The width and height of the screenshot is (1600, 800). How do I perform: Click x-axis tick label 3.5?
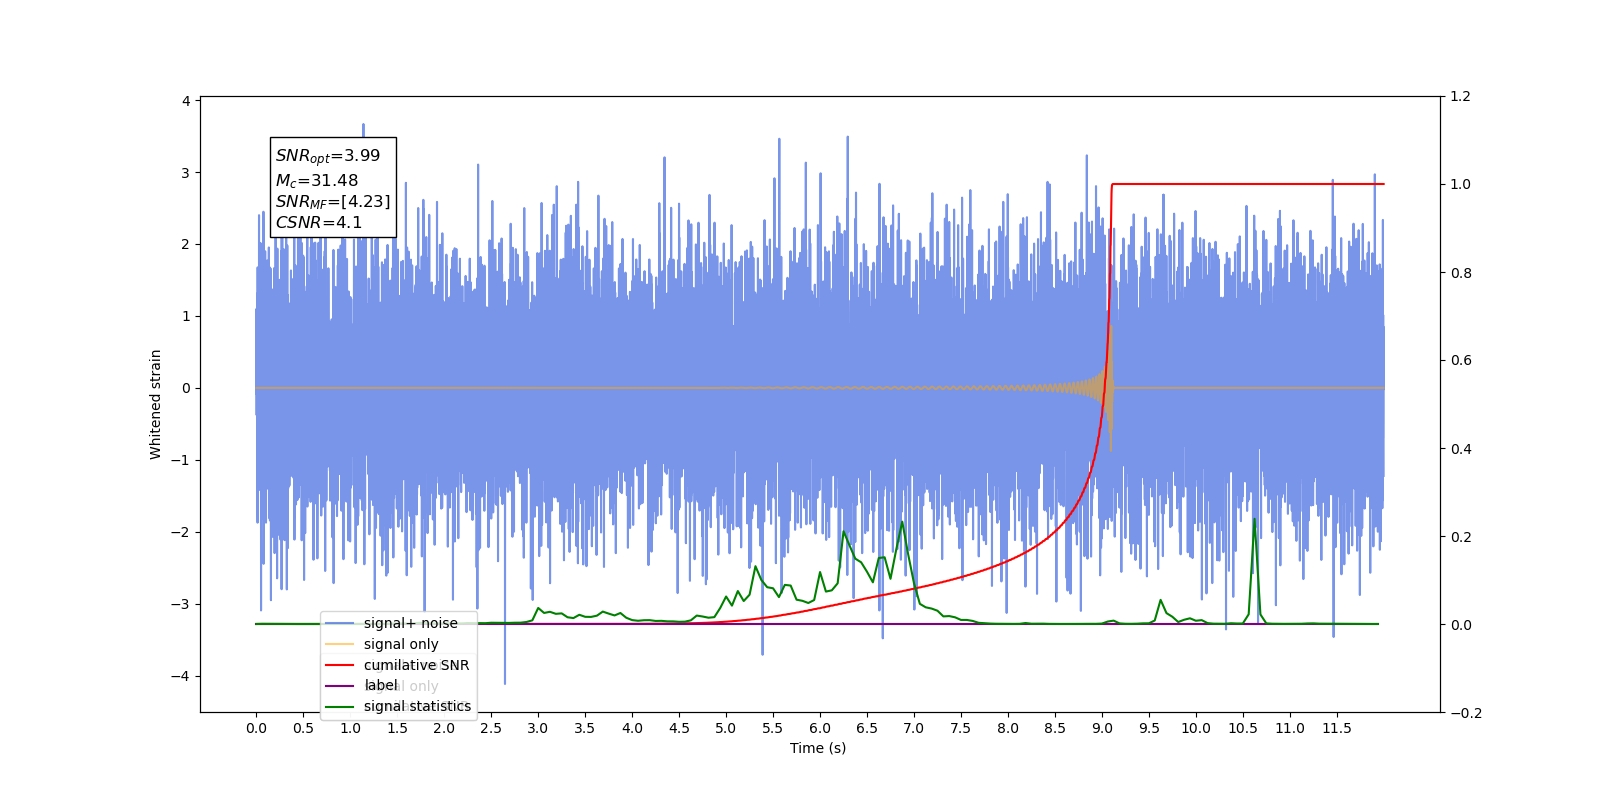585,728
